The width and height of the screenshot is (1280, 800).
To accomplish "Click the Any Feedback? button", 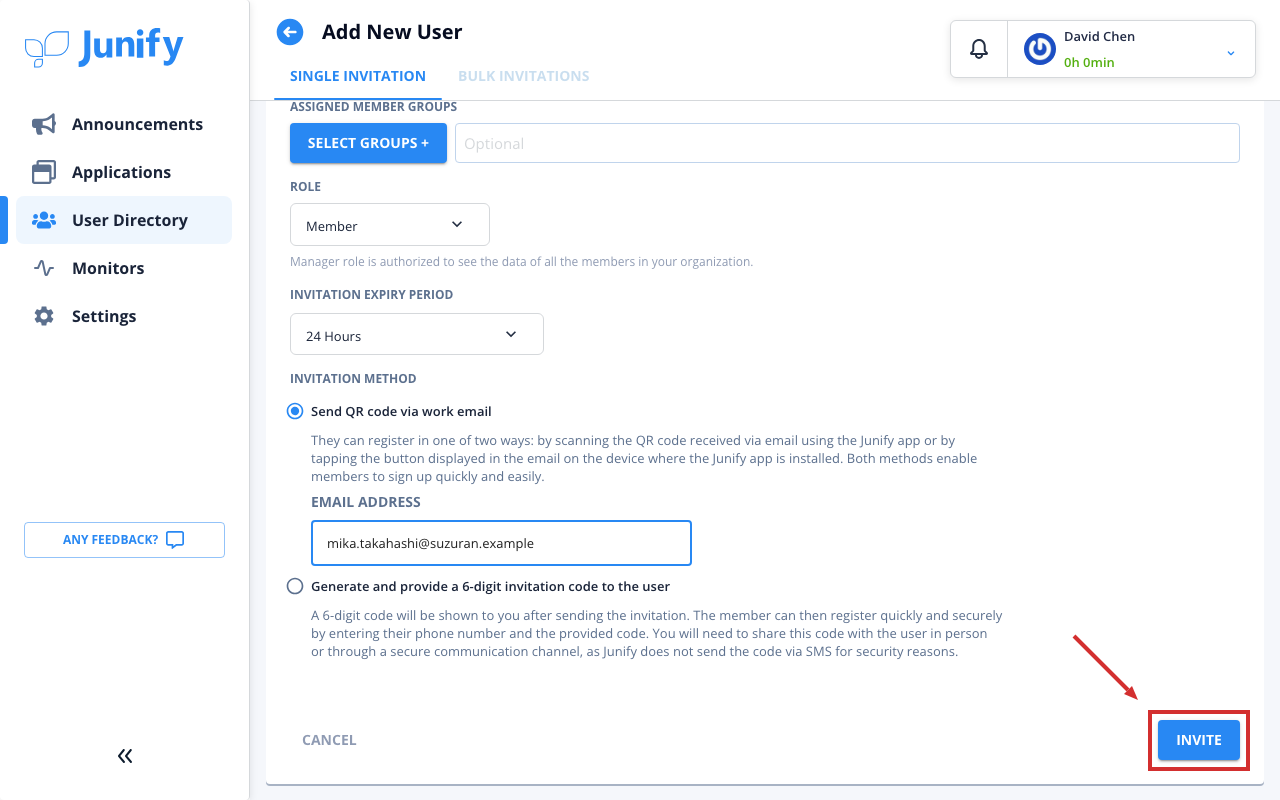I will 124,540.
